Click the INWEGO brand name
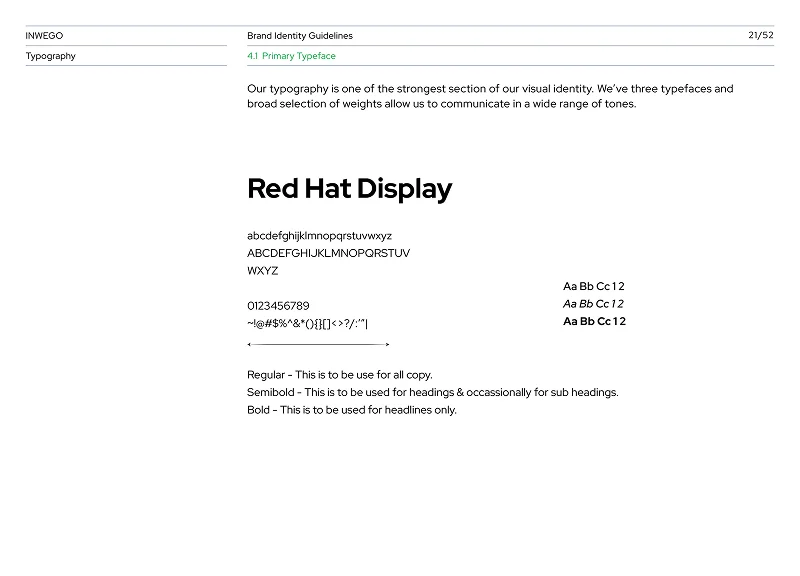Image resolution: width=800 pixels, height=576 pixels. pos(44,36)
